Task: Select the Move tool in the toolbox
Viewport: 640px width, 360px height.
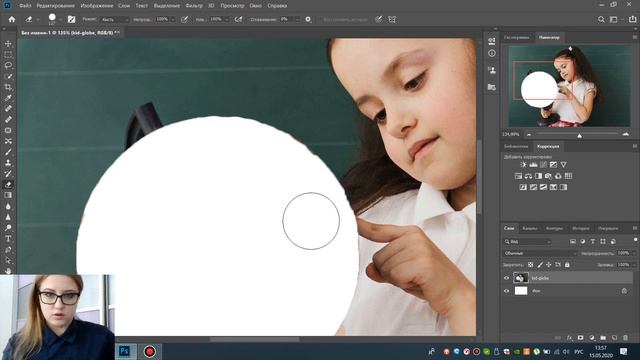Action: [x=8, y=44]
